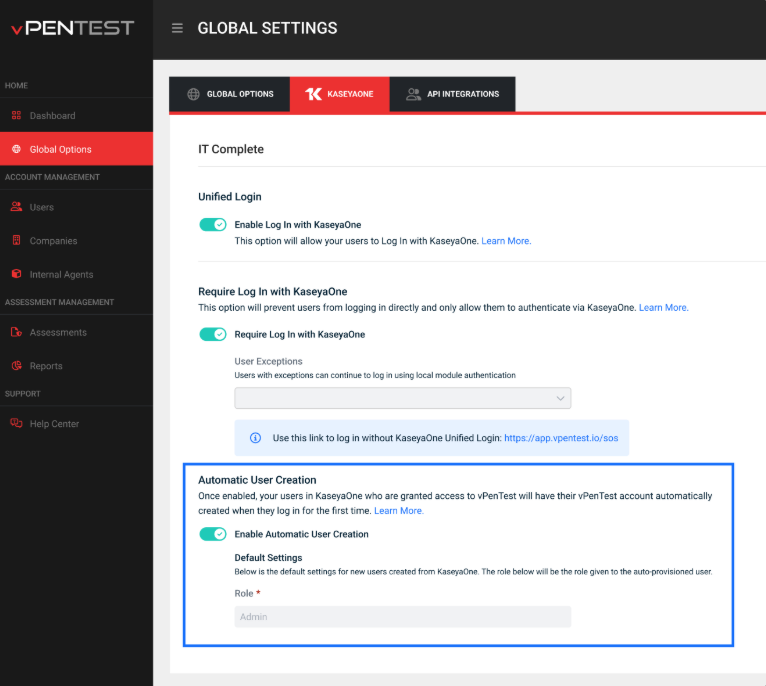
Task: Click the Reports chart icon
Action: pyautogui.click(x=16, y=366)
